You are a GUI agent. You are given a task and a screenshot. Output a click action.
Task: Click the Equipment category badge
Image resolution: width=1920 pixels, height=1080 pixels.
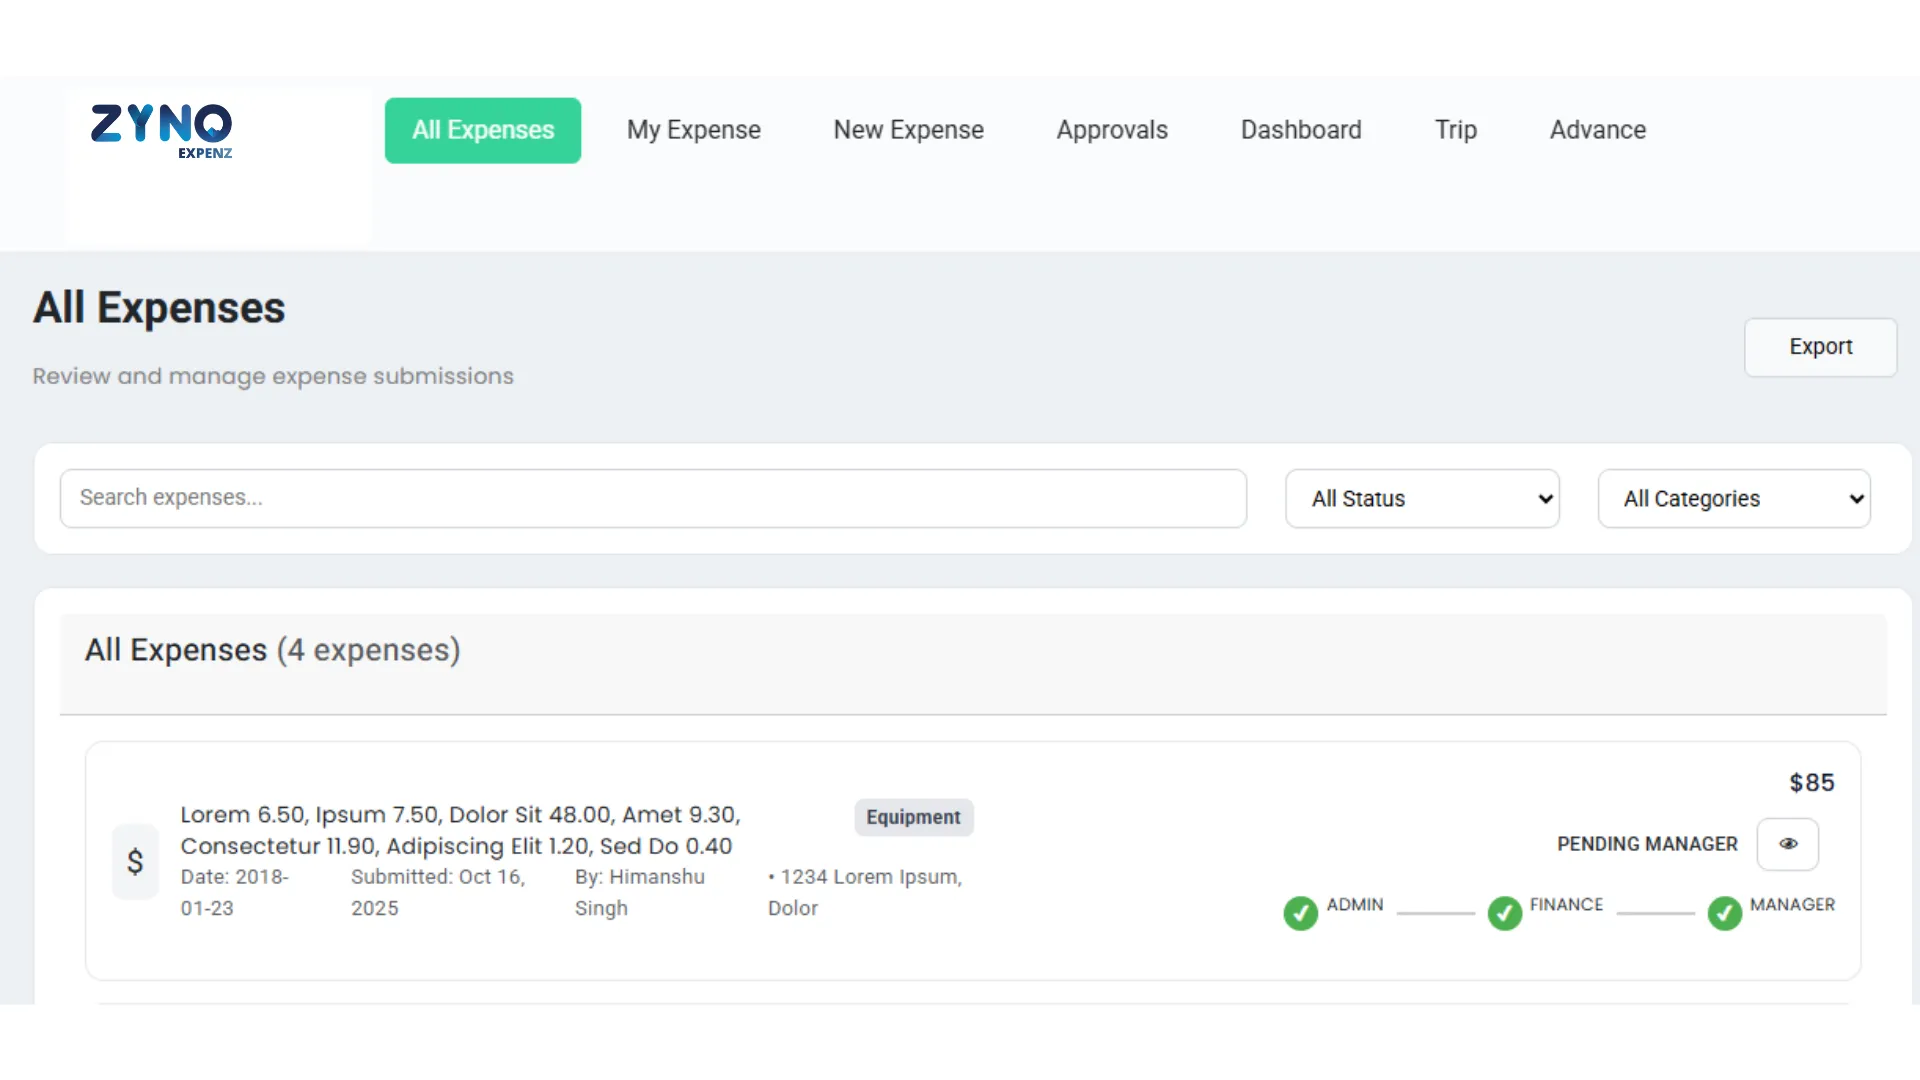click(913, 817)
